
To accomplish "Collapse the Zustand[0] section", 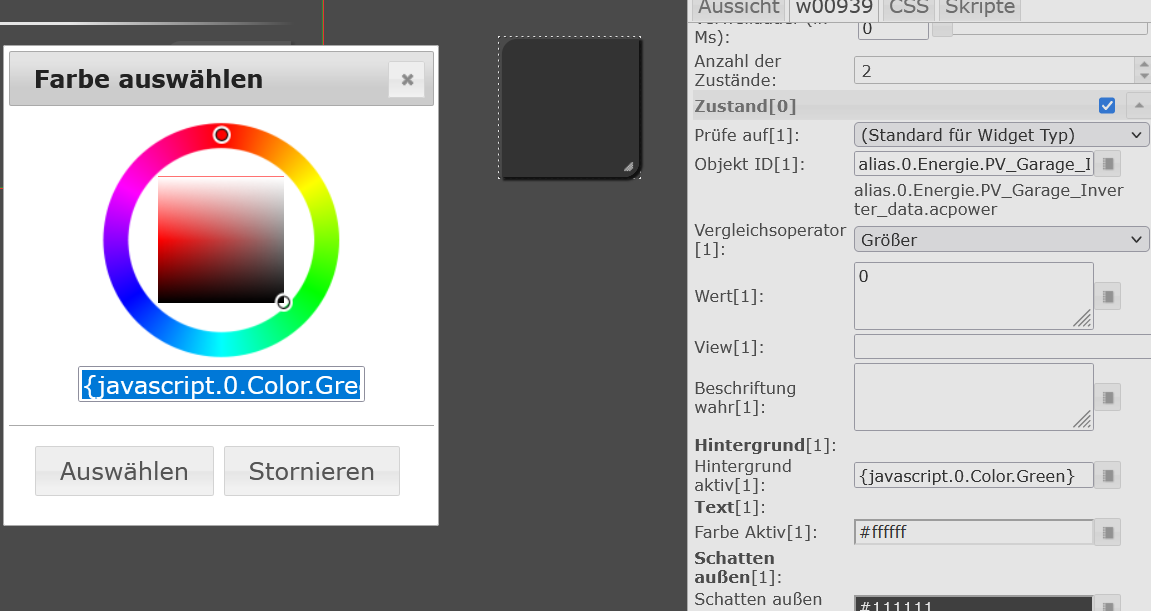I will 1138,106.
